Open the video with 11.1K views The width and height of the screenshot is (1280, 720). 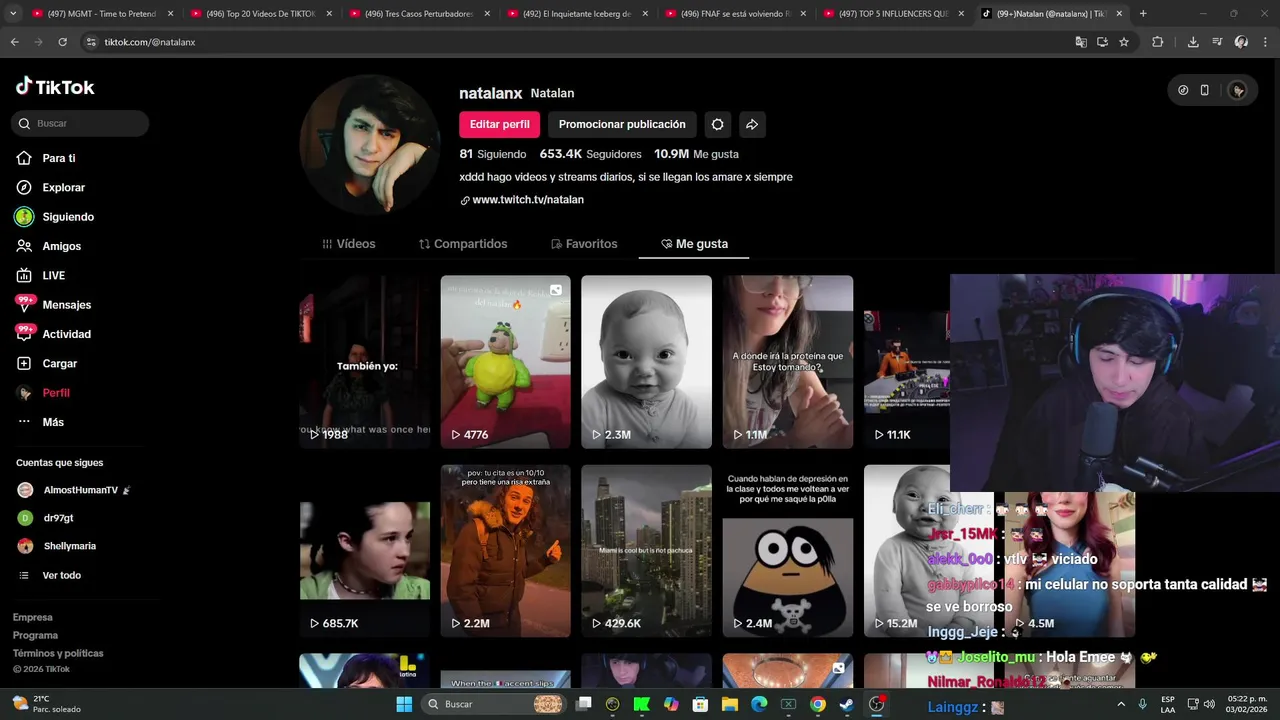pyautogui.click(x=906, y=362)
